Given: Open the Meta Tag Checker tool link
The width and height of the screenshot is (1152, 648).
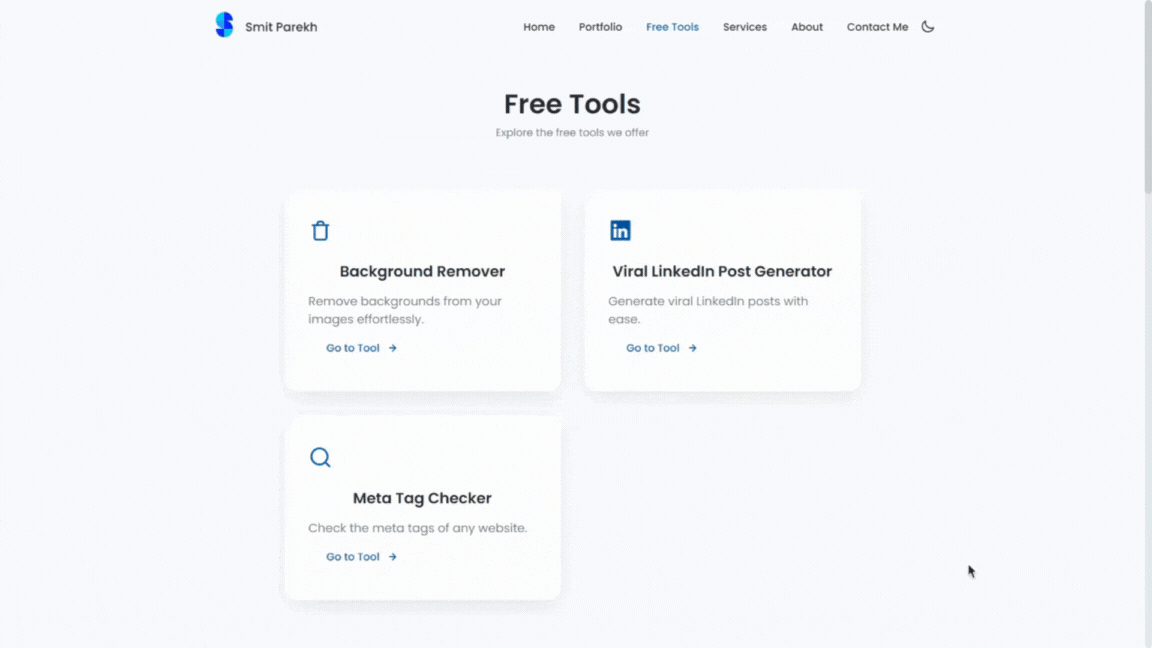Looking at the screenshot, I should [353, 557].
